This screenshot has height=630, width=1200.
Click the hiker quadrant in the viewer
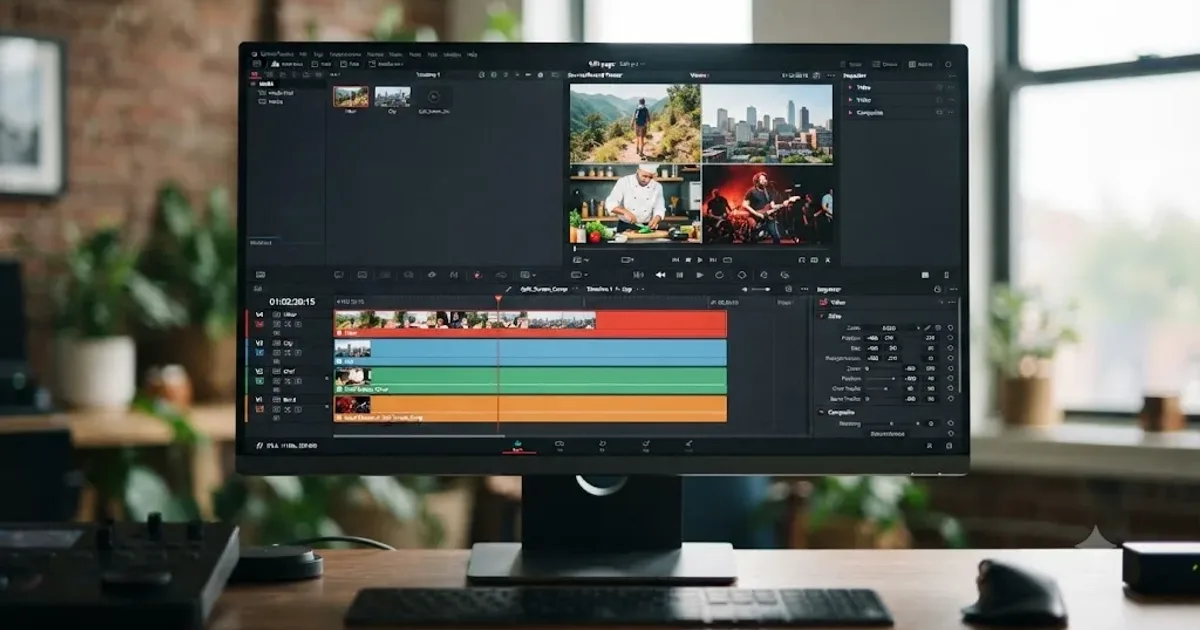pyautogui.click(x=635, y=123)
